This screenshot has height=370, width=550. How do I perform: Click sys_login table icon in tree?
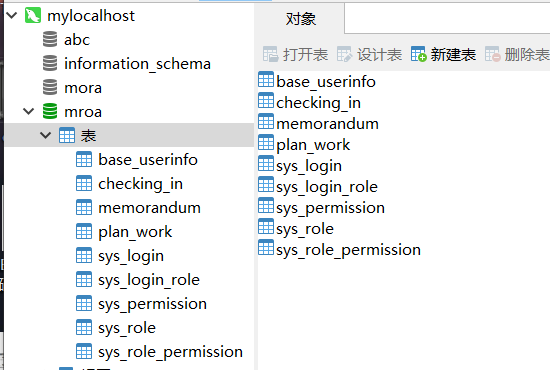pyautogui.click(x=84, y=255)
